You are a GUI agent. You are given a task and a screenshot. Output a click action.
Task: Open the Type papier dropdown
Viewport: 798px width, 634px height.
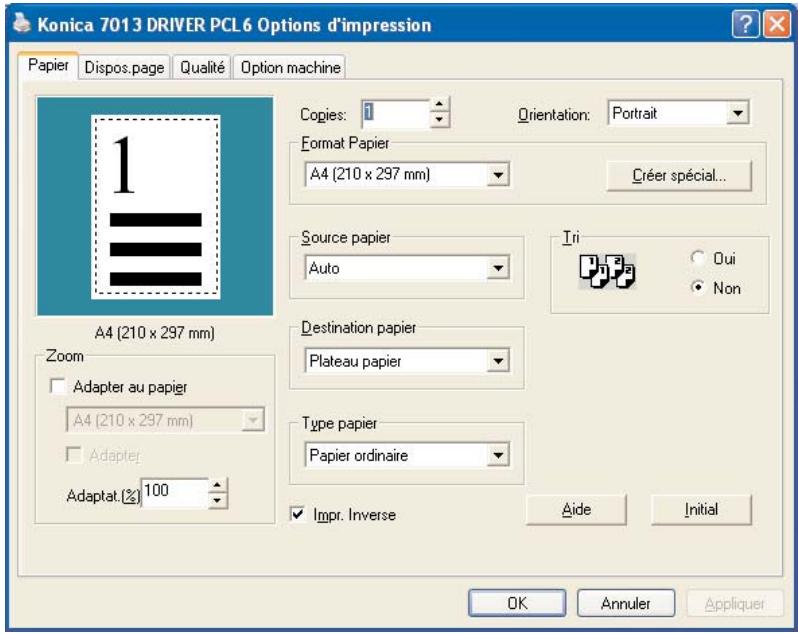coord(407,455)
